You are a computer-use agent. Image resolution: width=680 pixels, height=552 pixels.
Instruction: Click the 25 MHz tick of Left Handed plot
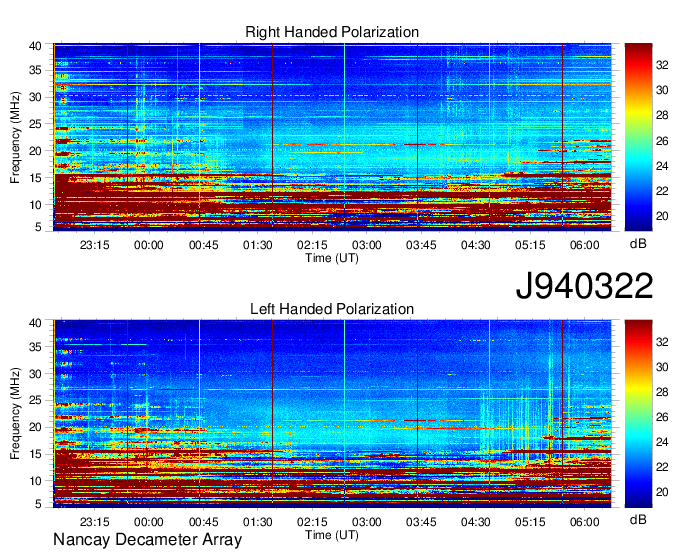tap(35, 401)
